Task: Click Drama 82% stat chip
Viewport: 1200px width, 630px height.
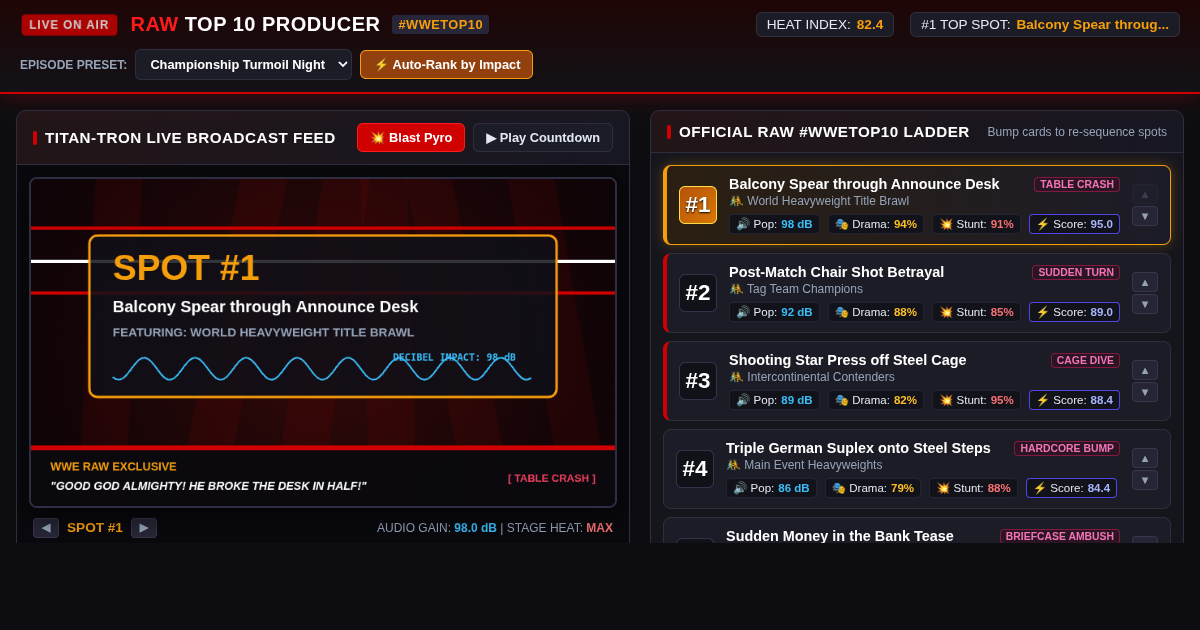Action: coord(876,400)
